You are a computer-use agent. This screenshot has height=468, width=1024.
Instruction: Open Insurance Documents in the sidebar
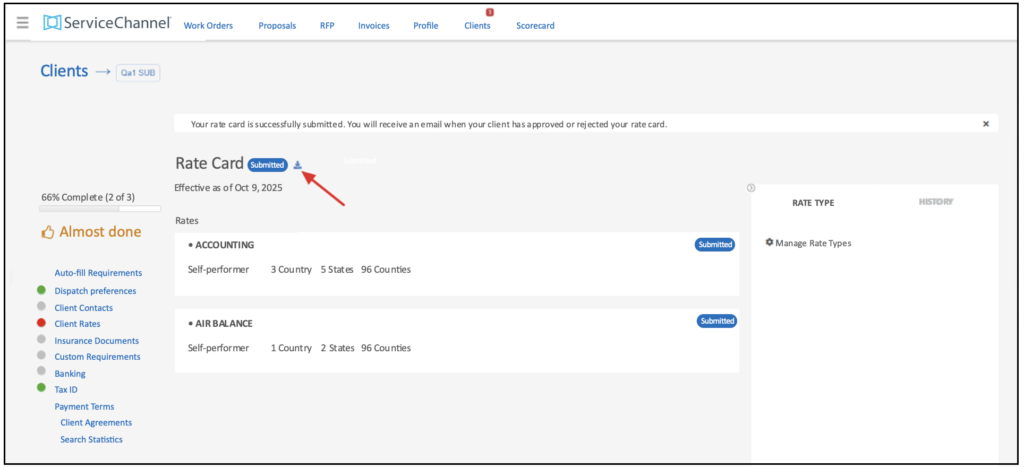tap(96, 340)
